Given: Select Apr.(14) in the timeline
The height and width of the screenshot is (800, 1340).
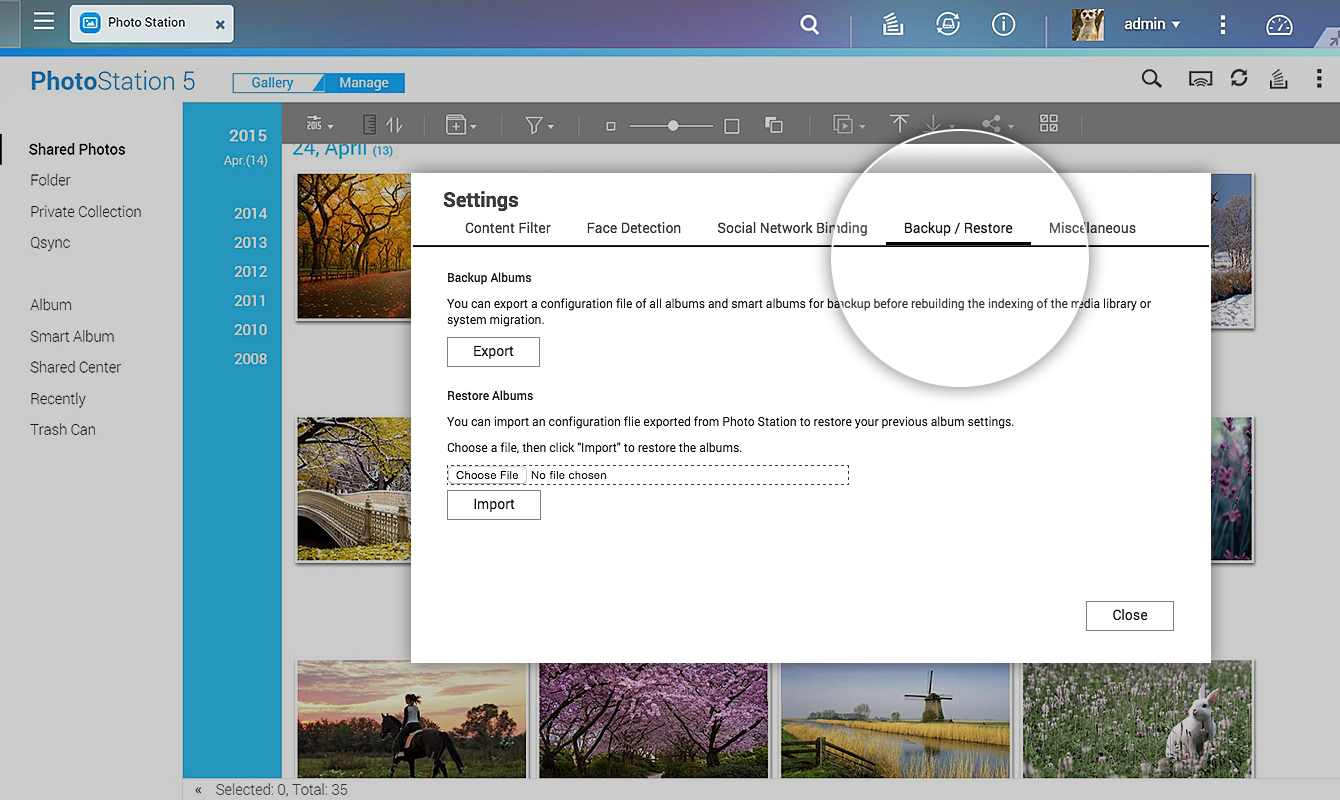Looking at the screenshot, I should click(246, 160).
